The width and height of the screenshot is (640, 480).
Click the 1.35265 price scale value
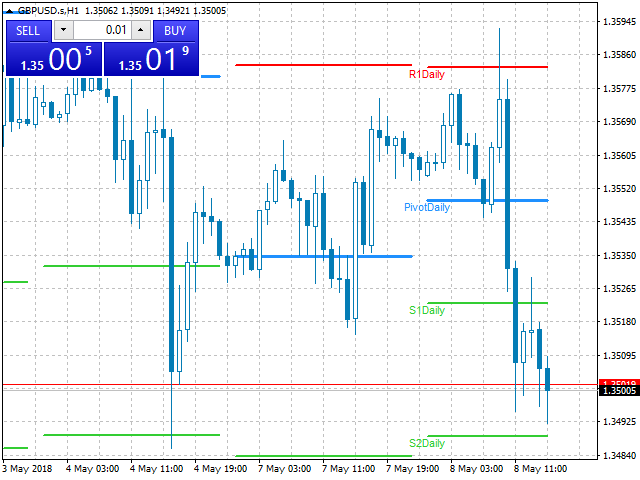pyautogui.click(x=619, y=289)
